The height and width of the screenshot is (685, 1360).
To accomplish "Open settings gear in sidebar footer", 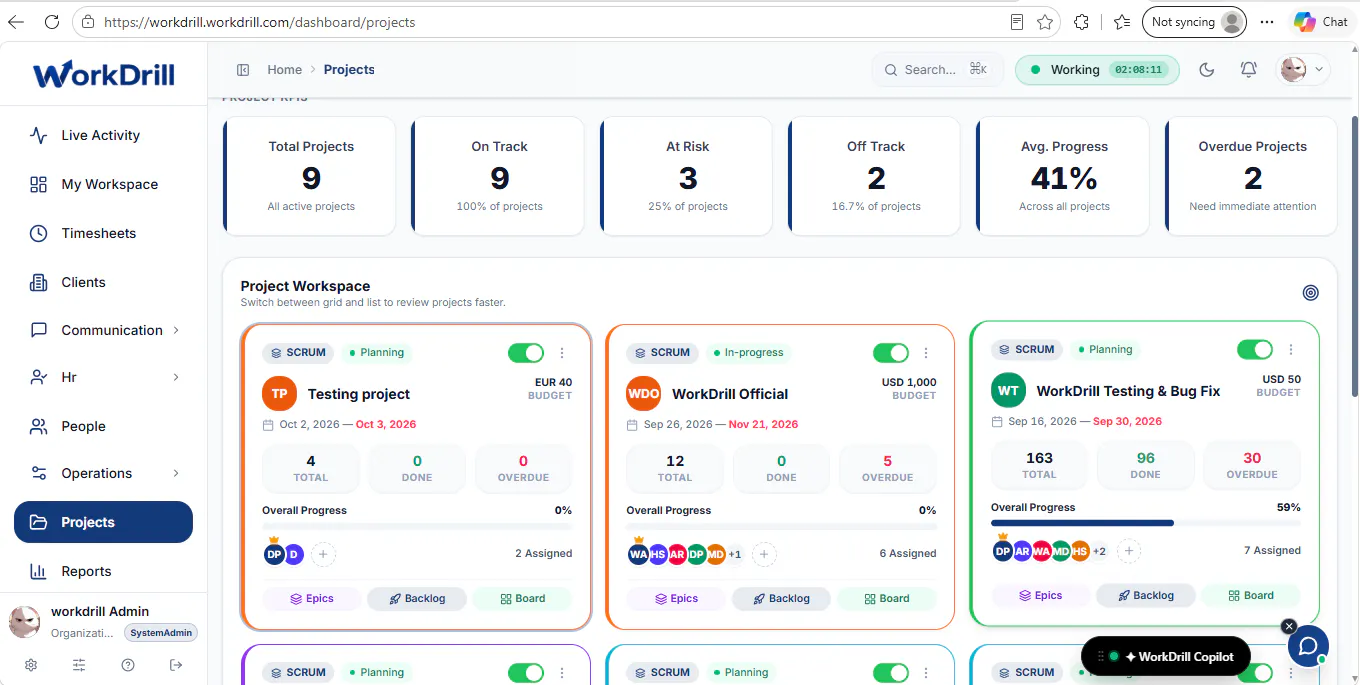I will point(31,665).
